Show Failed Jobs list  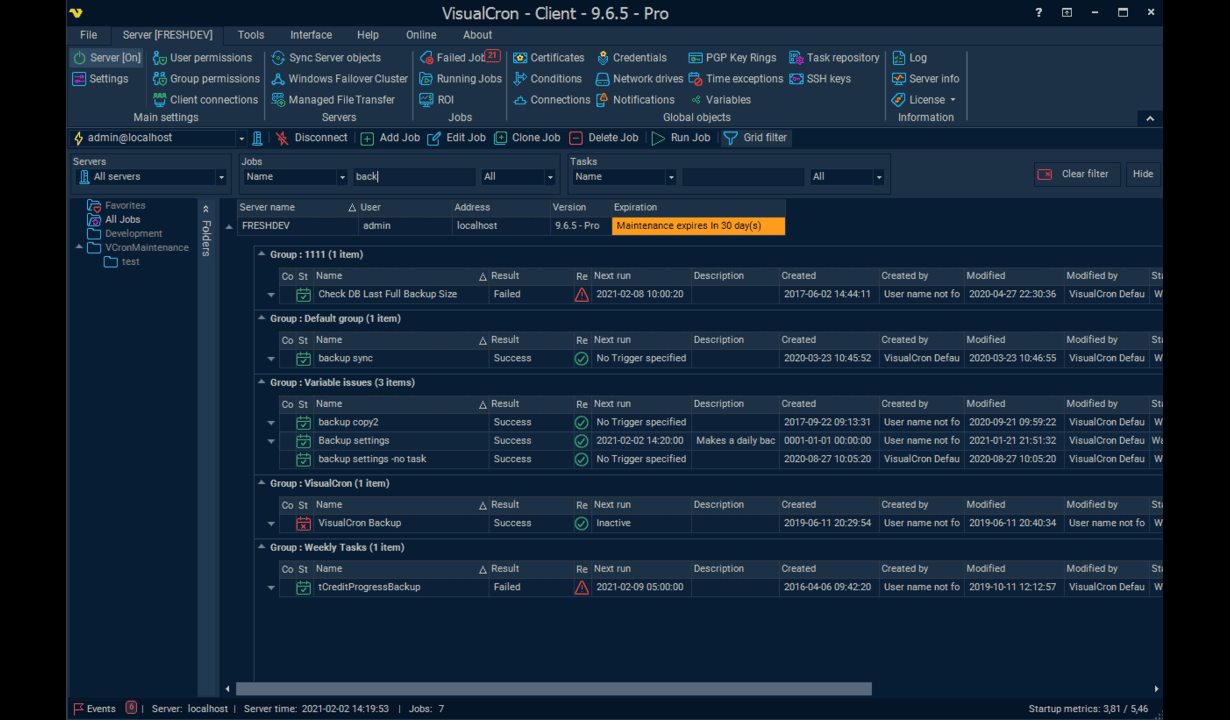point(460,58)
